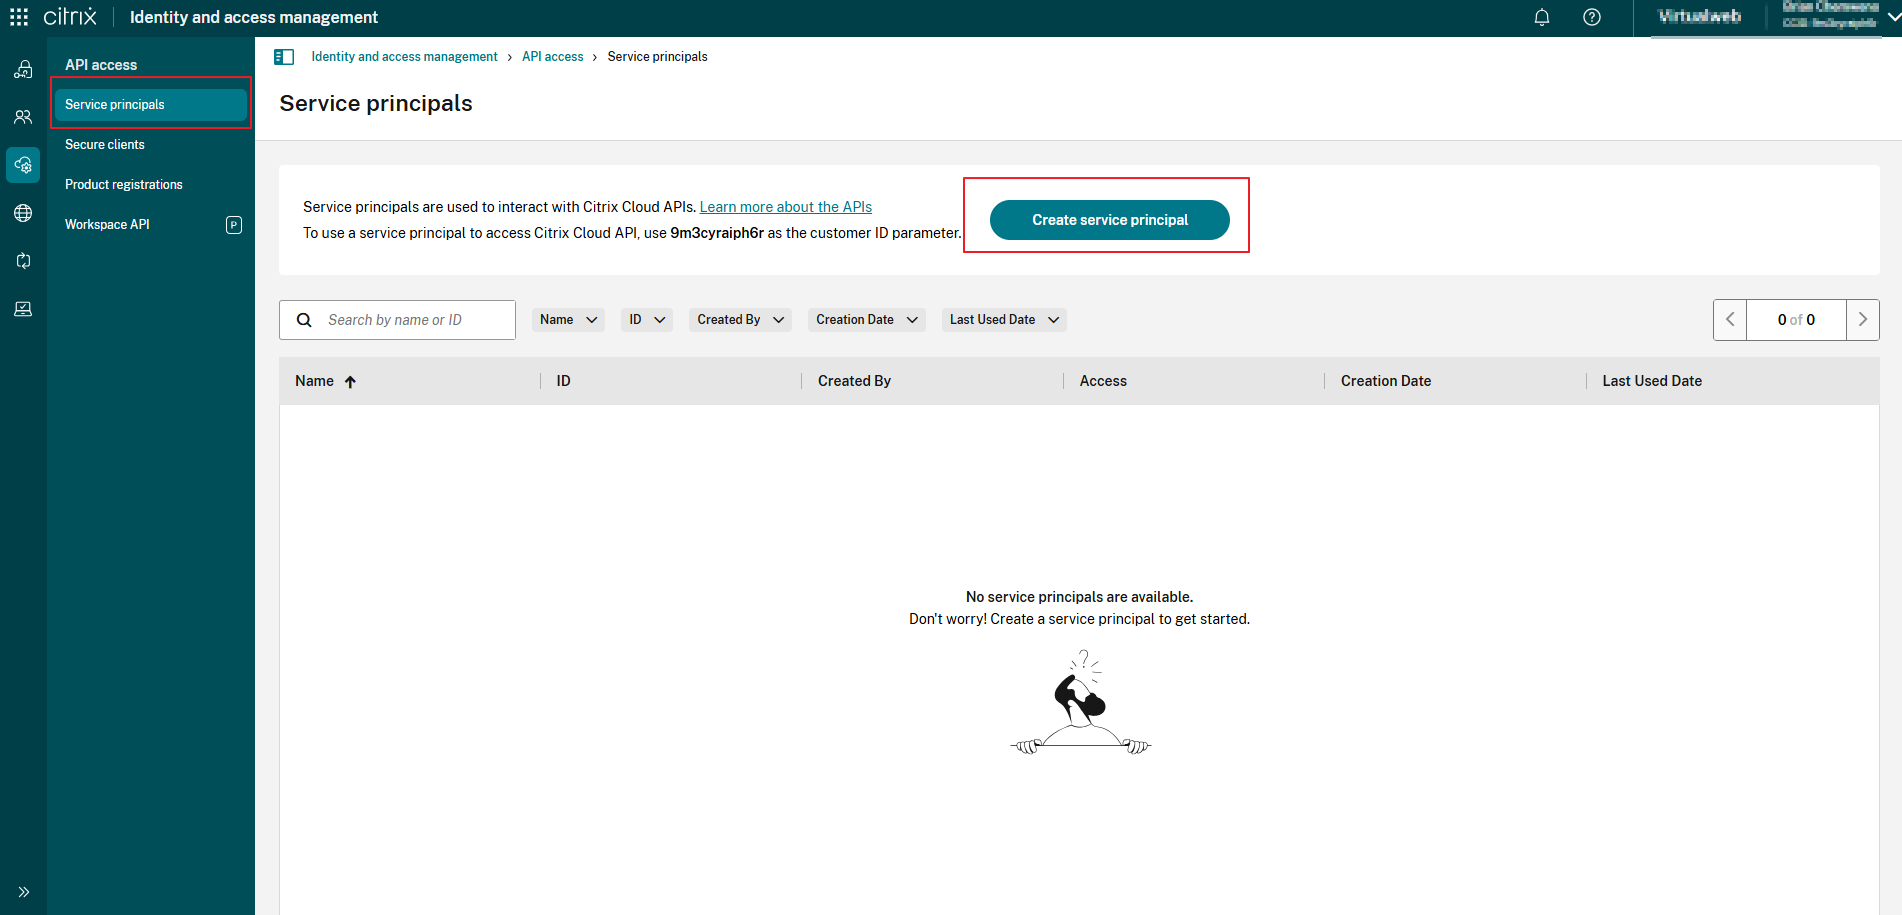Image resolution: width=1902 pixels, height=915 pixels.
Task: Open the Domains globe icon in sidebar
Action: 23,213
